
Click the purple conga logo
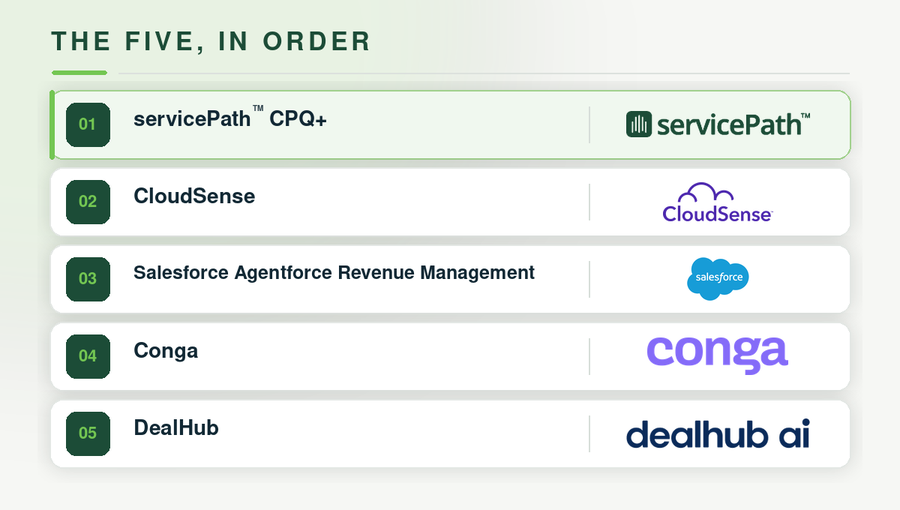click(717, 355)
